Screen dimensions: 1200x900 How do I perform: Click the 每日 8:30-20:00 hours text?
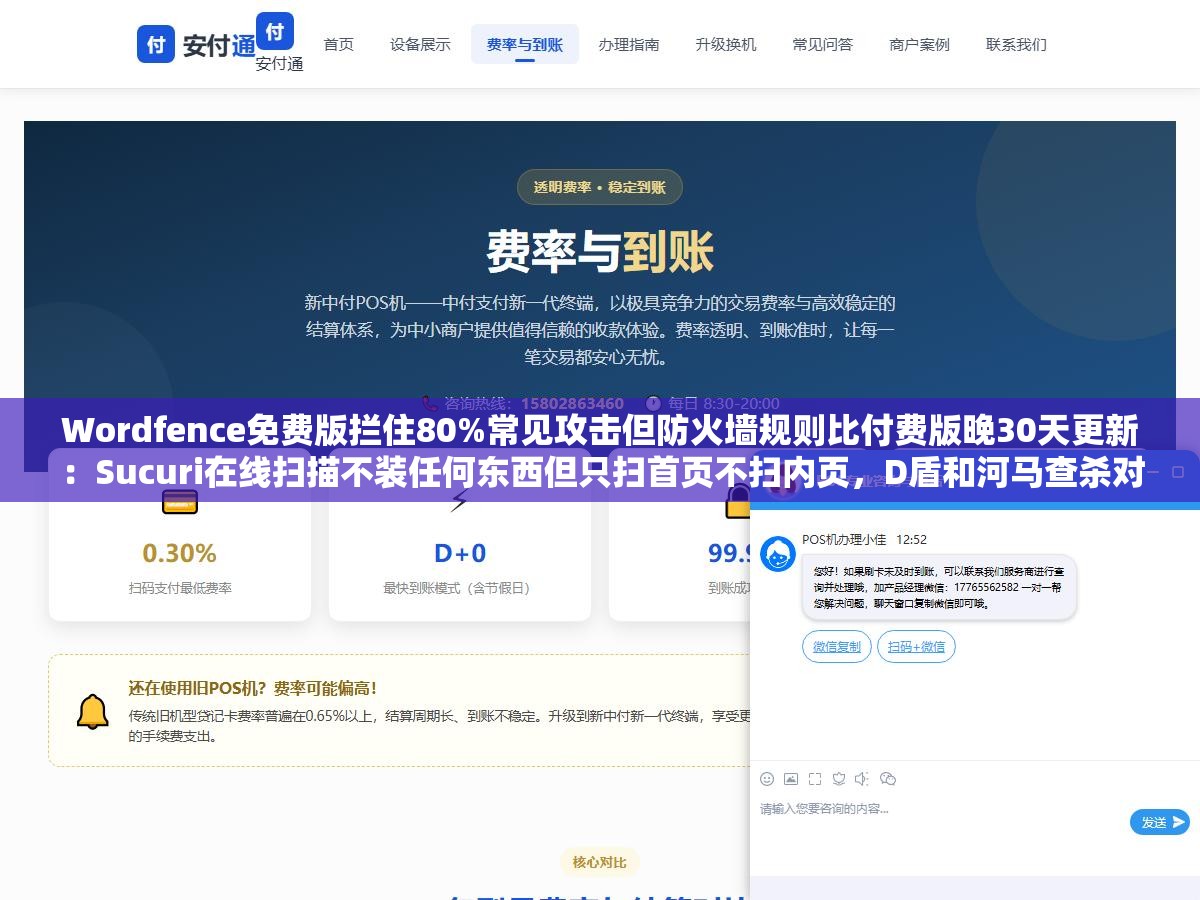724,403
